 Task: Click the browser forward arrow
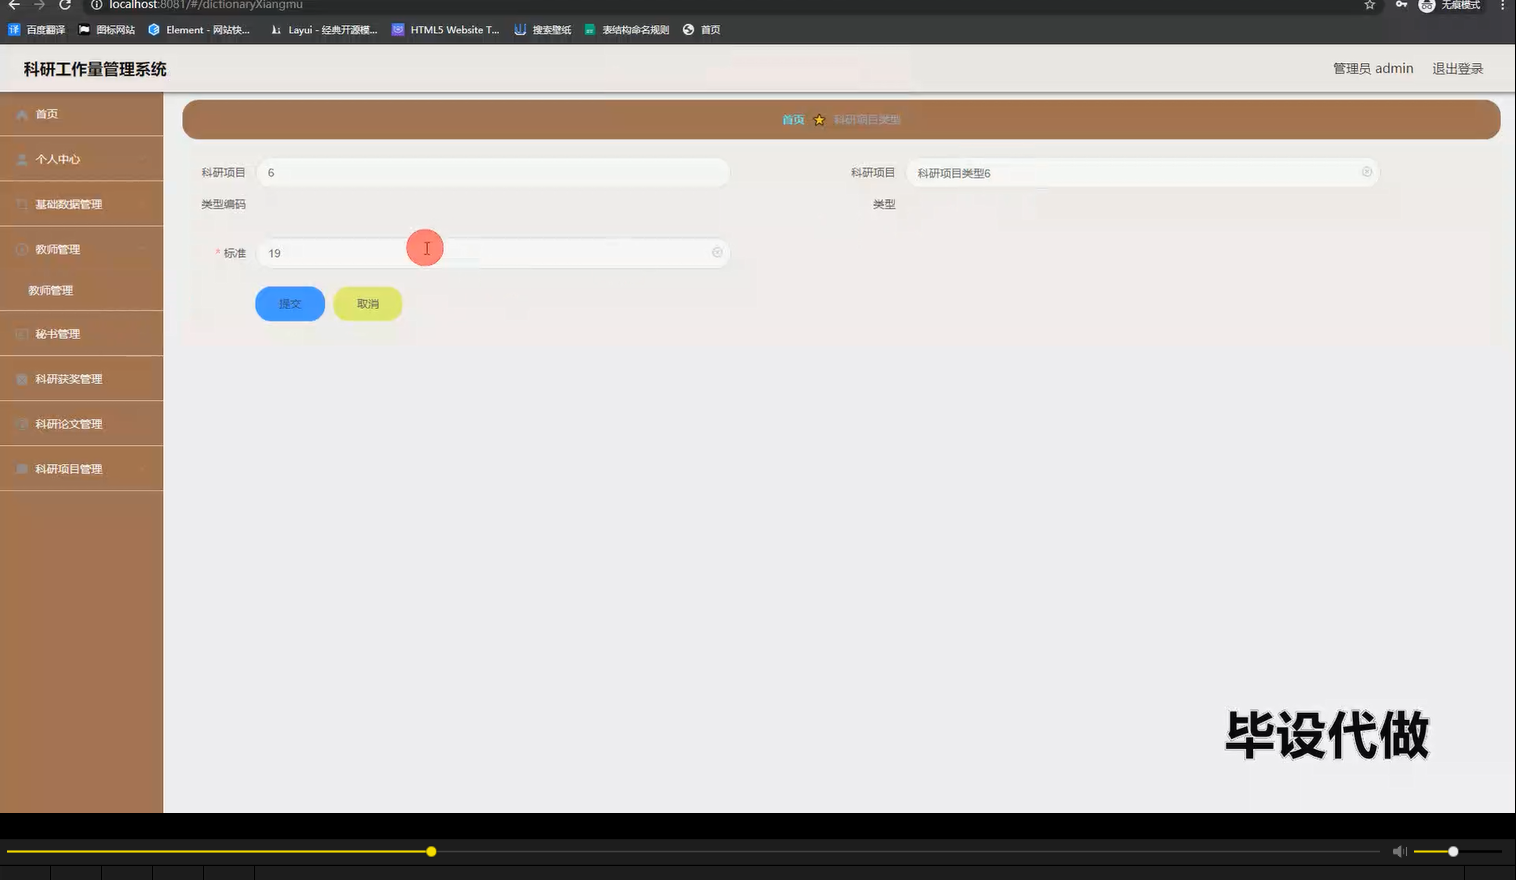pos(40,5)
